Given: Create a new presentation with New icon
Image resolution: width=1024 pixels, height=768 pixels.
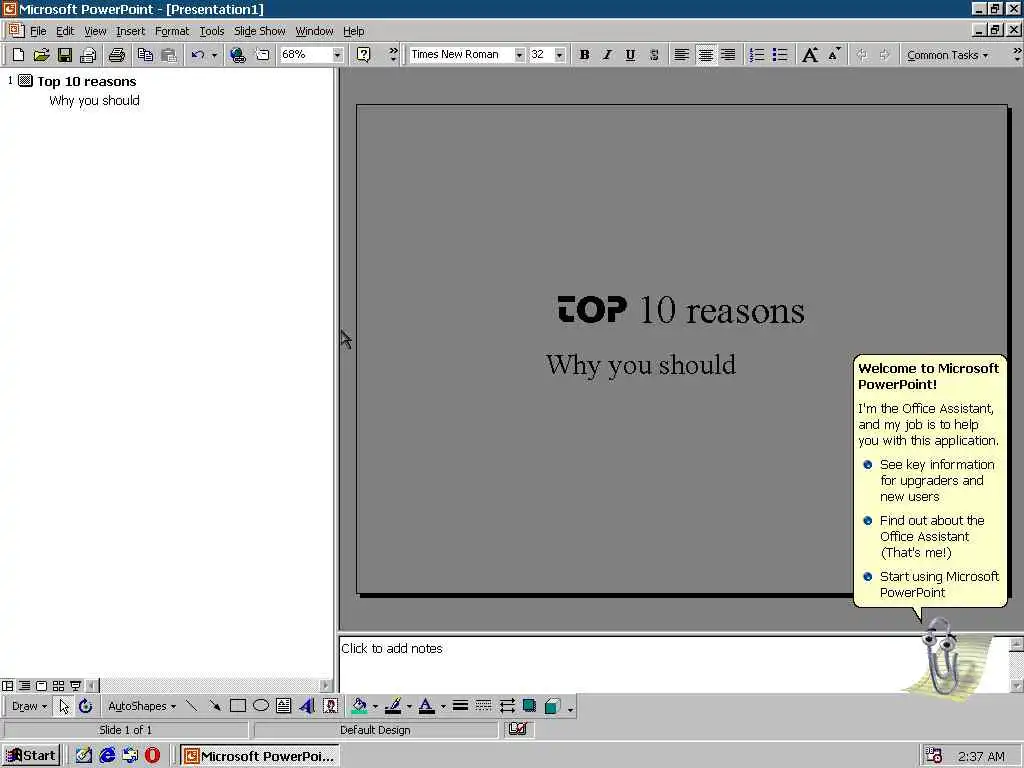Looking at the screenshot, I should (18, 55).
